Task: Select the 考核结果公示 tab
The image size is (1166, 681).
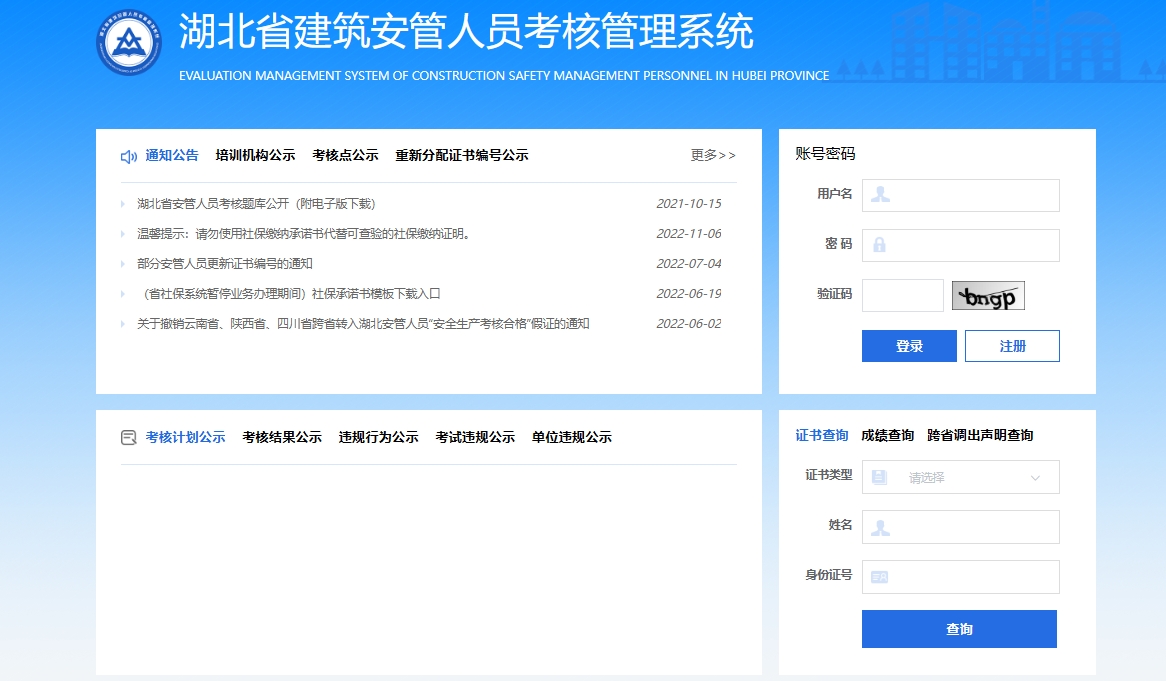Action: [282, 437]
